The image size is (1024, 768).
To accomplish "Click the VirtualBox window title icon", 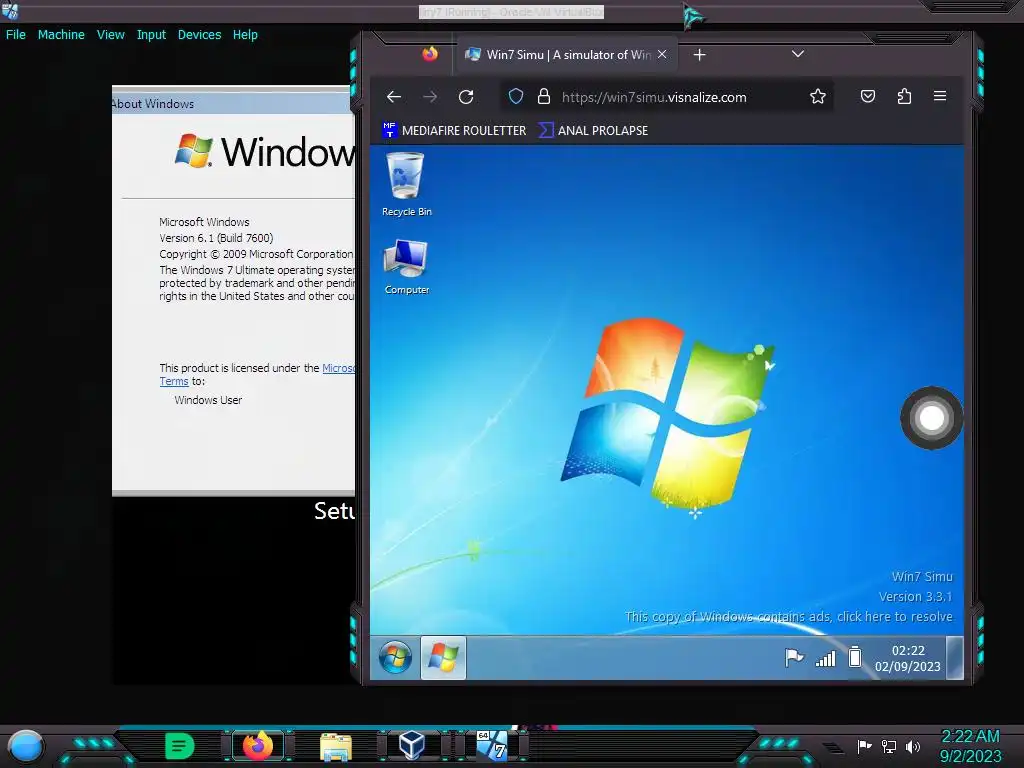I will [x=10, y=11].
